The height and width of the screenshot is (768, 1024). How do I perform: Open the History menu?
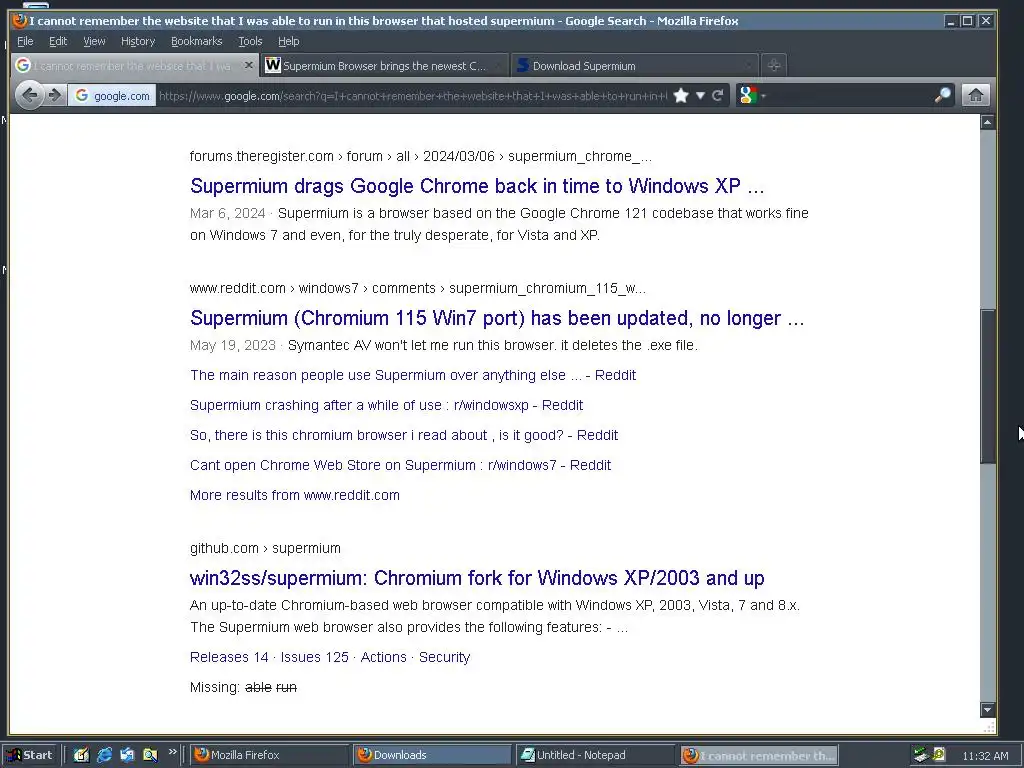tap(138, 41)
